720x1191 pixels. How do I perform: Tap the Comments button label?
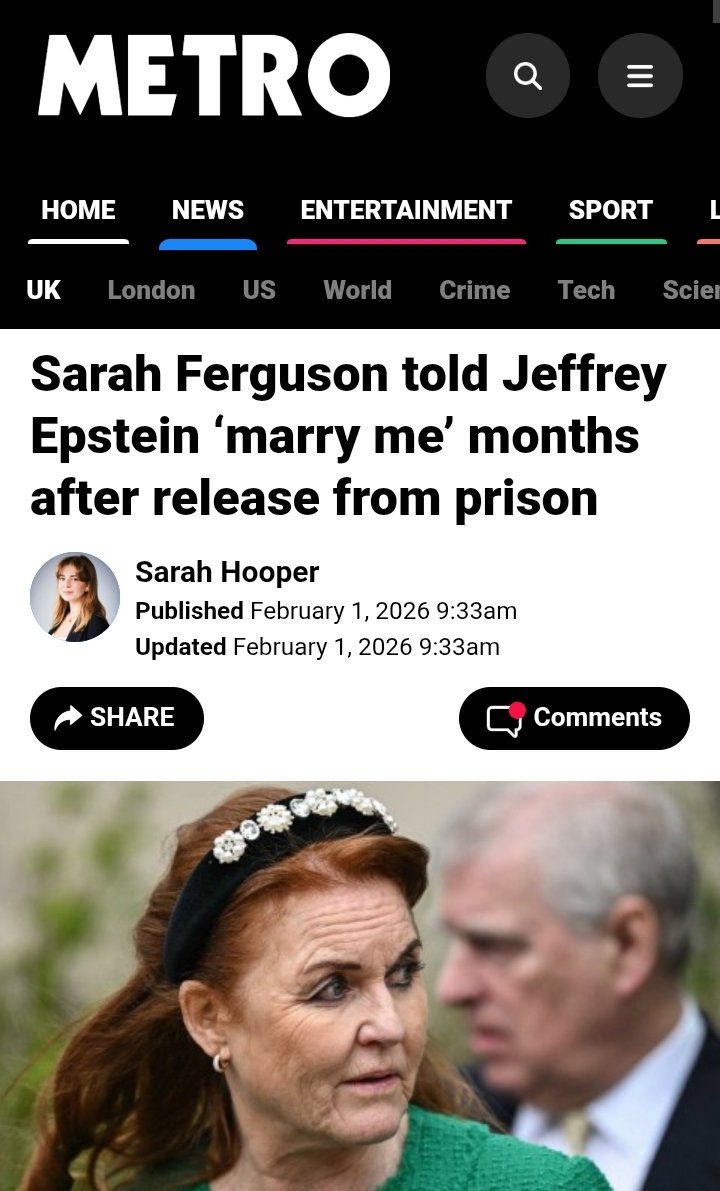598,717
